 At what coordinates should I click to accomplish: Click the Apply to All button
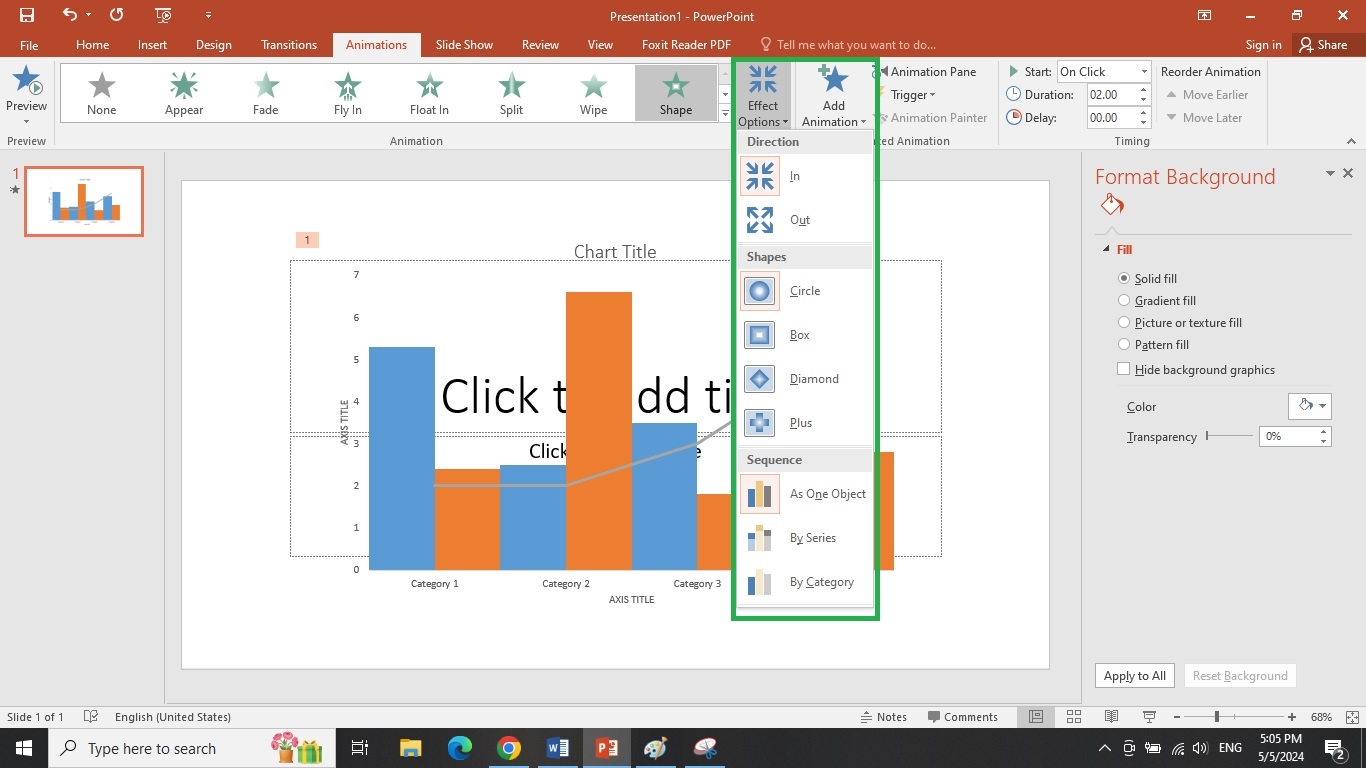click(1134, 676)
